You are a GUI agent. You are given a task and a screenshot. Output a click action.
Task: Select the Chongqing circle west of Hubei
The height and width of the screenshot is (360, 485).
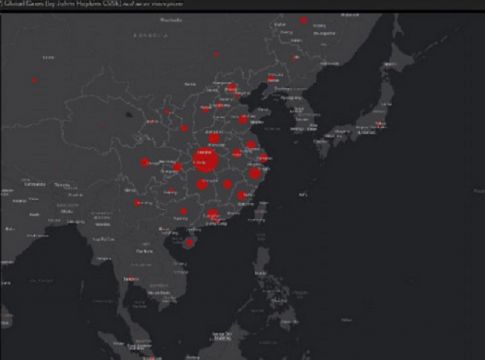pyautogui.click(x=177, y=167)
